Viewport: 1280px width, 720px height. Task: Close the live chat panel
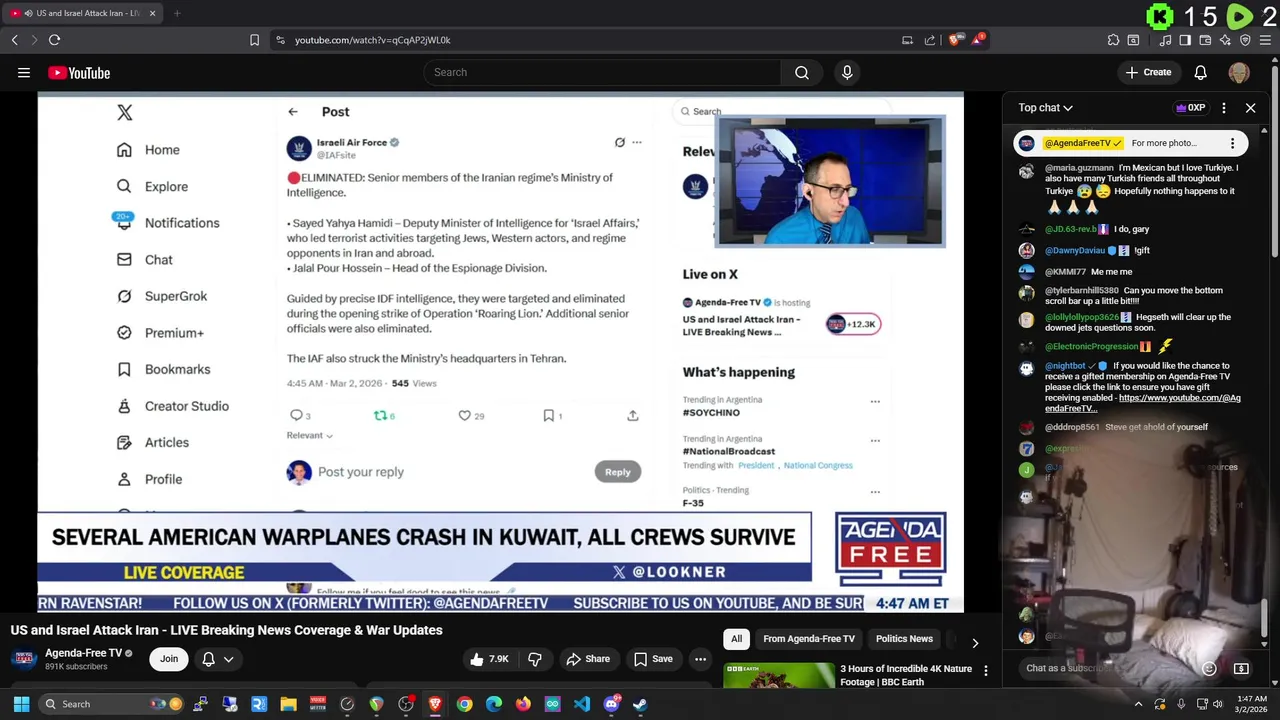click(1250, 108)
